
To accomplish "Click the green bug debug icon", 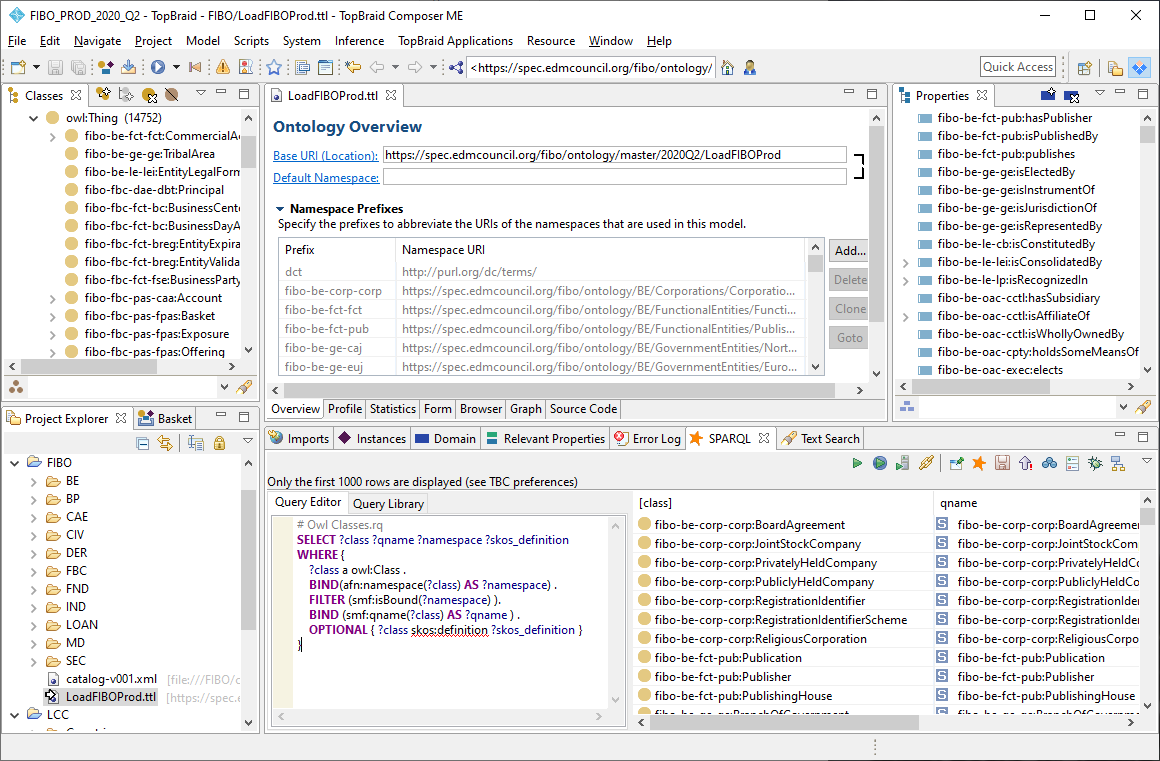I will 1095,463.
